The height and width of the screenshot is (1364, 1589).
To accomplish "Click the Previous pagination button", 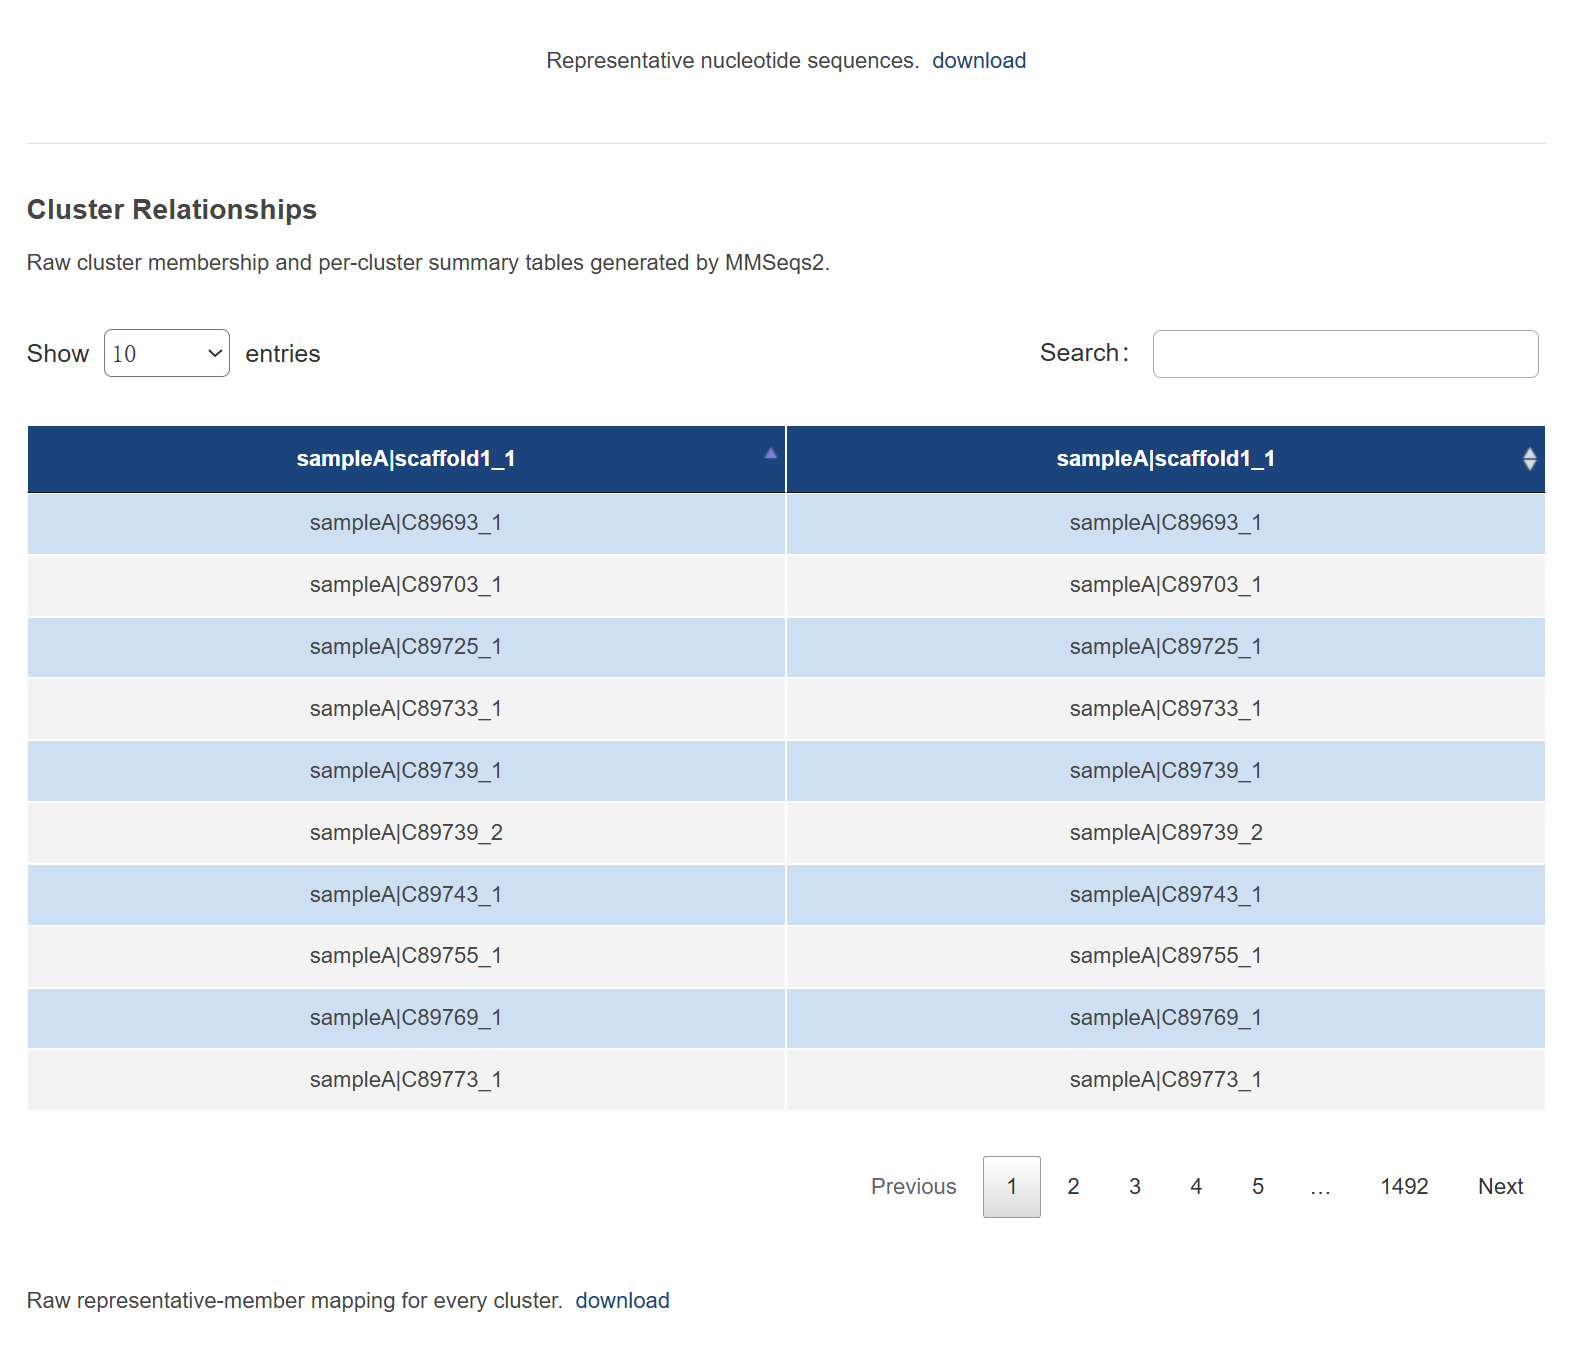I will 913,1187.
